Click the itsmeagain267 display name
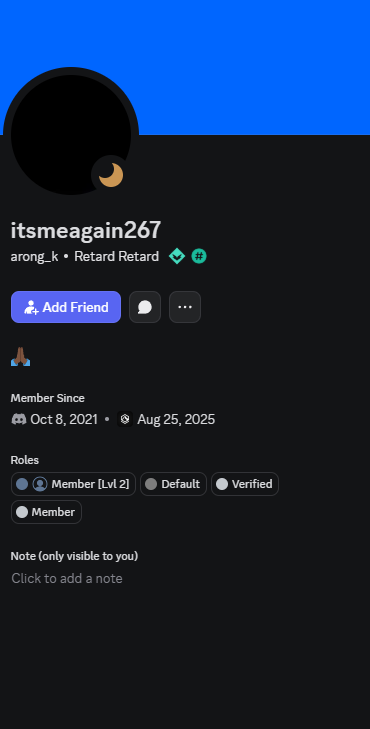This screenshot has height=729, width=370. [x=86, y=230]
